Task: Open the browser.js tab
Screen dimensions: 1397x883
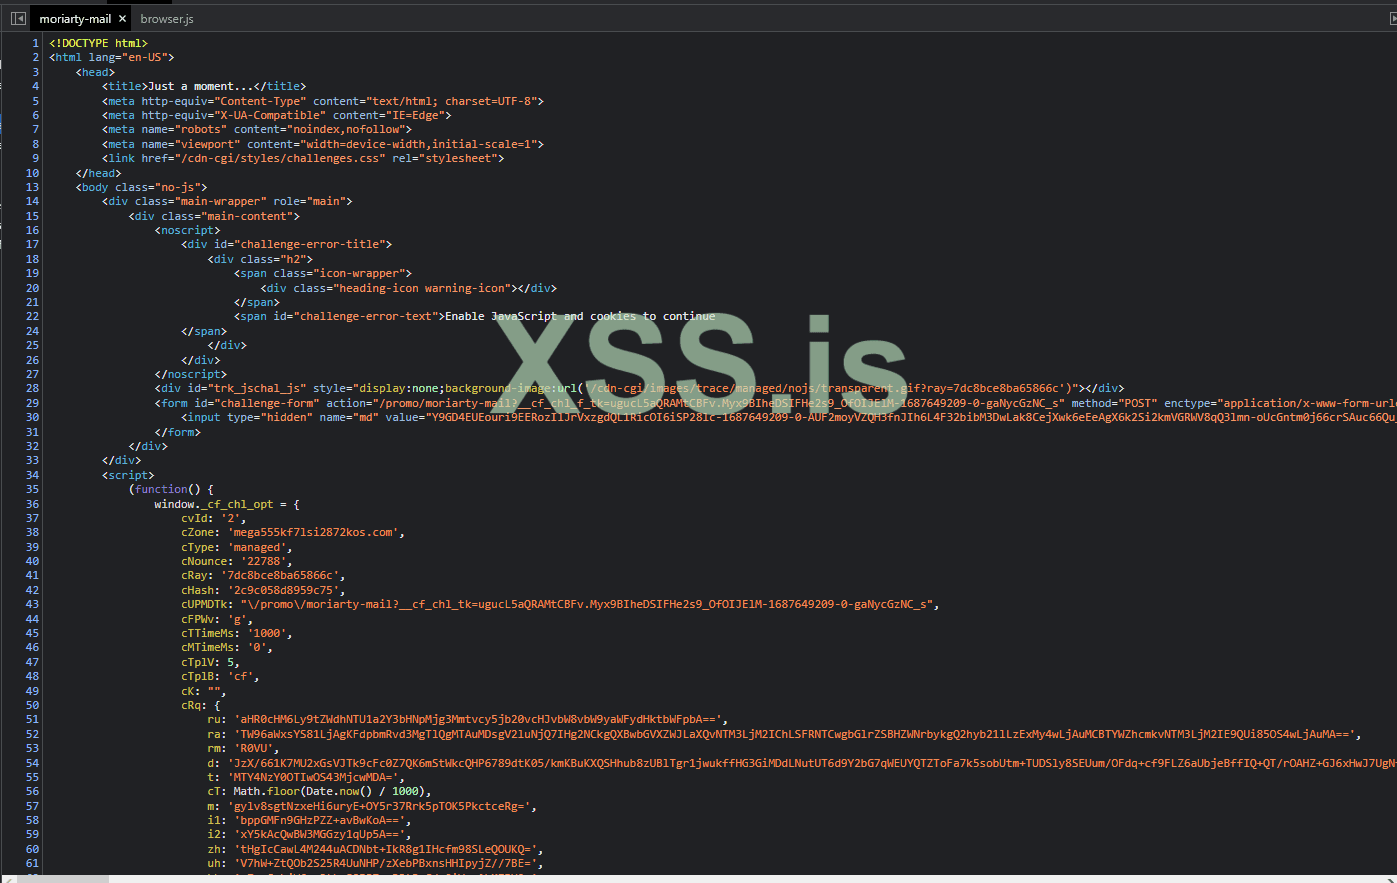Action: [167, 19]
